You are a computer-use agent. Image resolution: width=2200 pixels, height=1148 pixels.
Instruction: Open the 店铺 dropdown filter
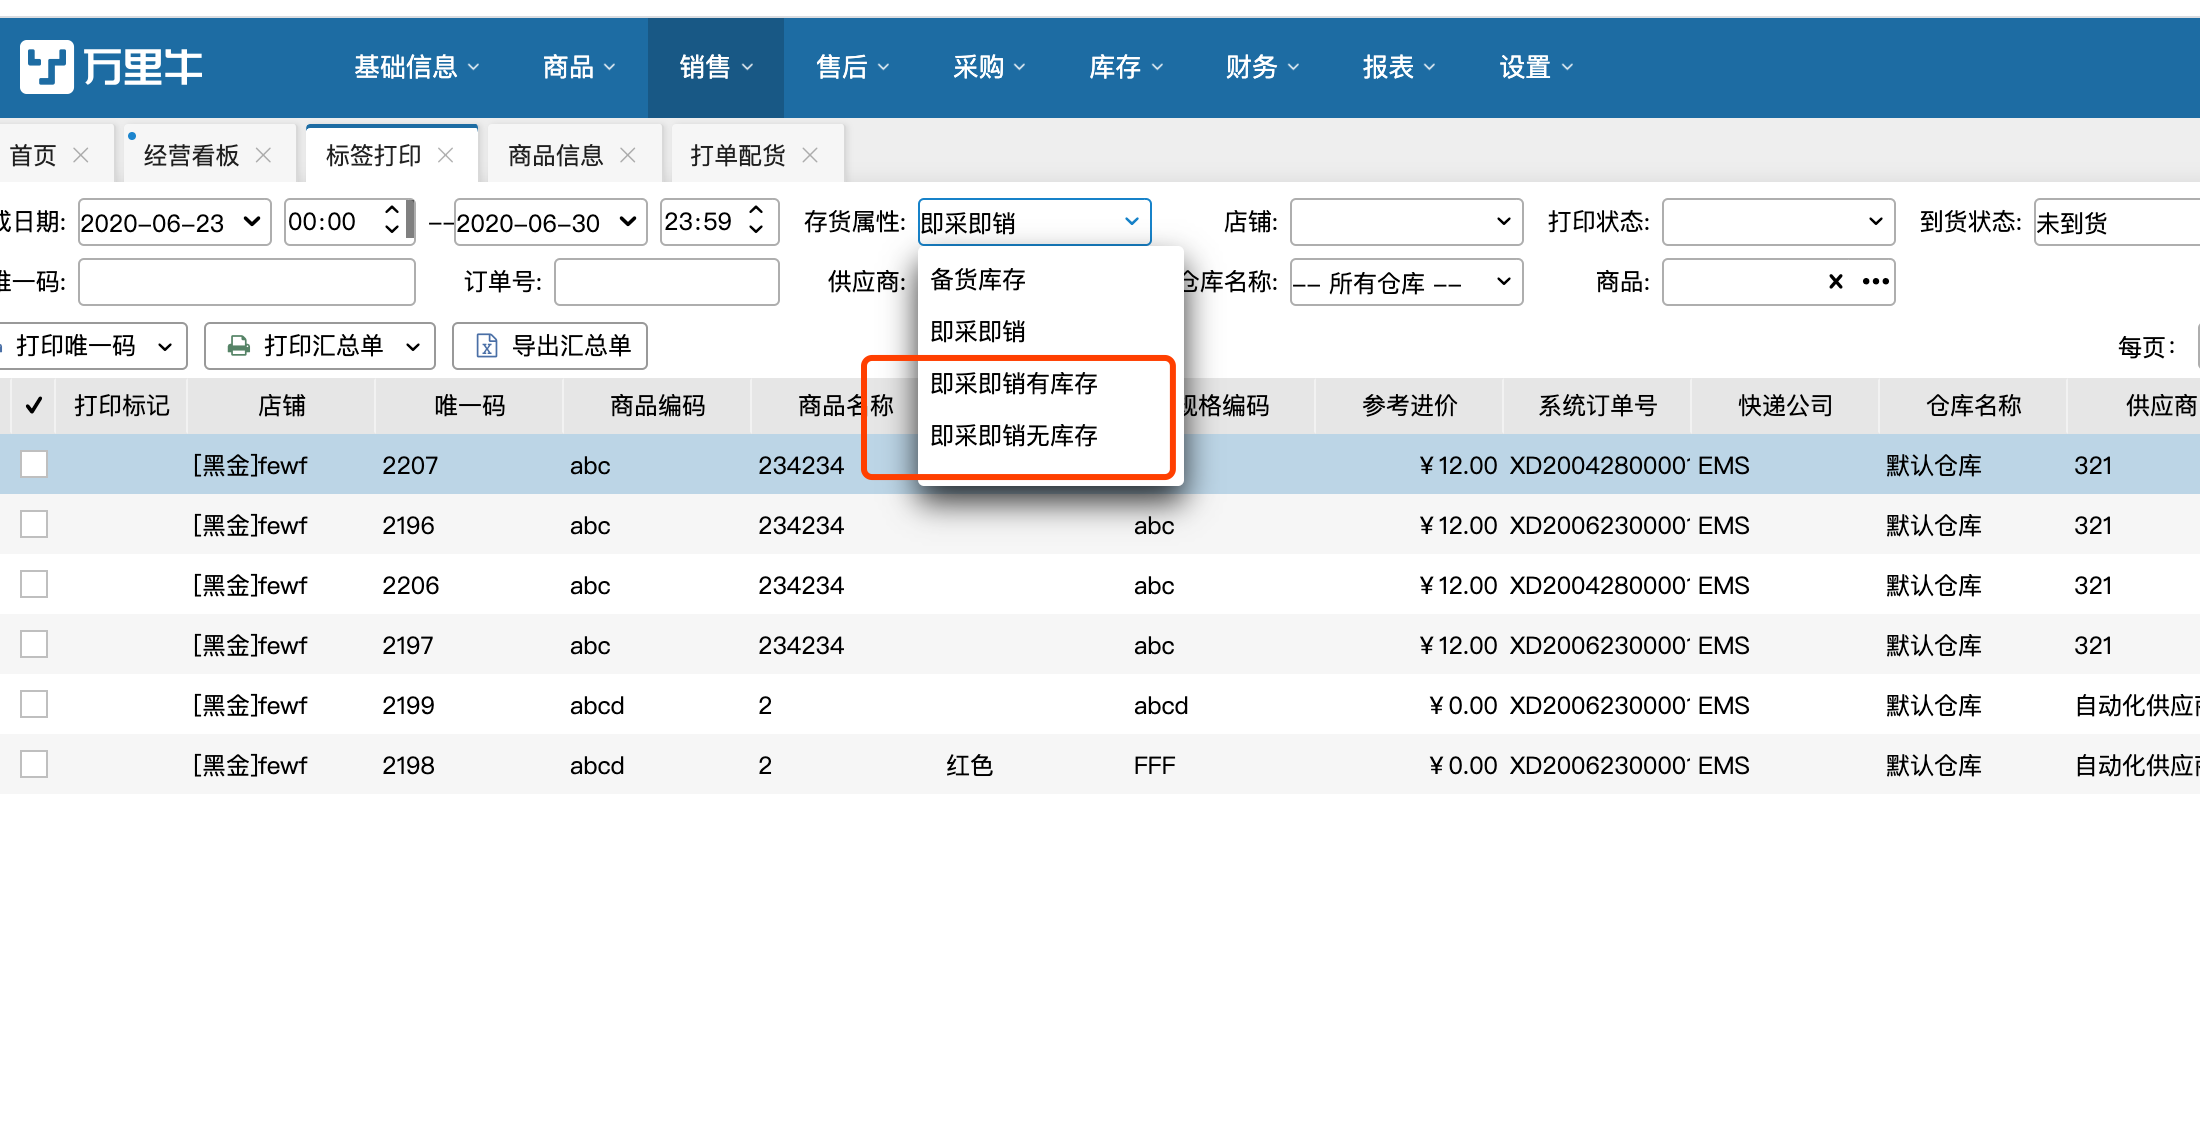pos(1405,222)
